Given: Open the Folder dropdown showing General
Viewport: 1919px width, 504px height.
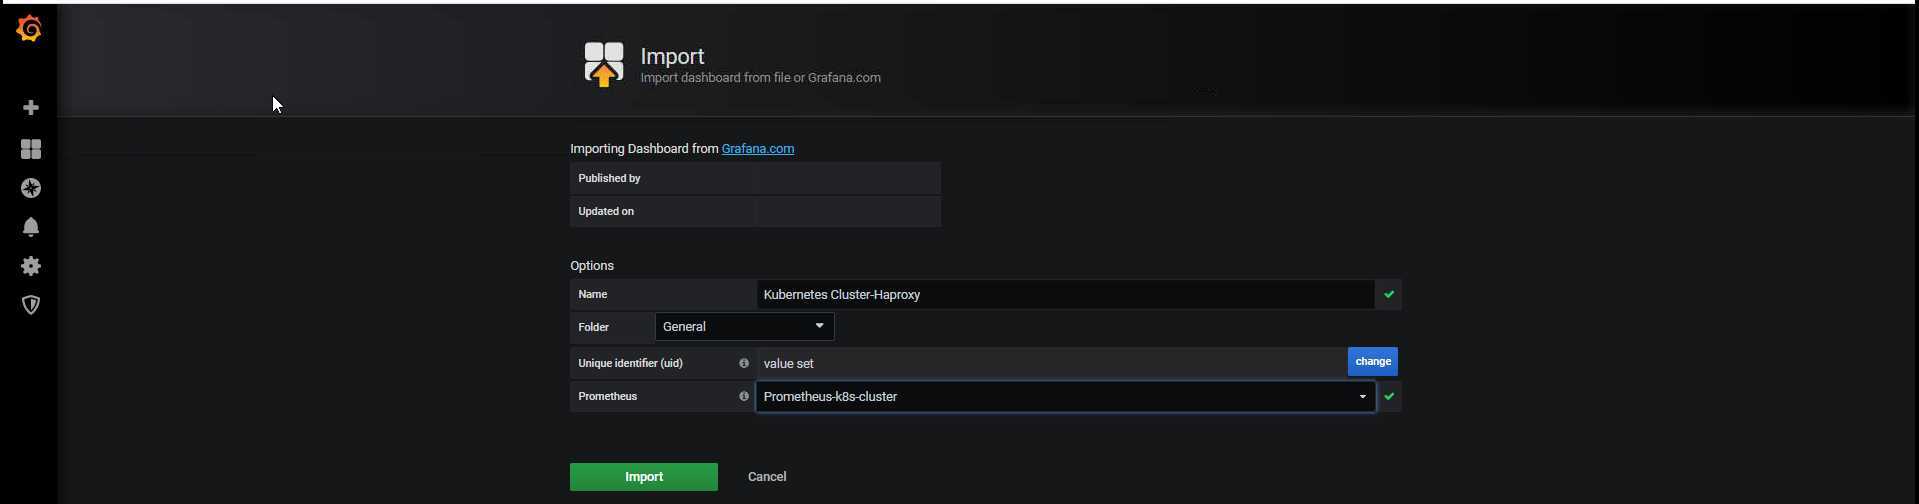Looking at the screenshot, I should click(x=744, y=327).
